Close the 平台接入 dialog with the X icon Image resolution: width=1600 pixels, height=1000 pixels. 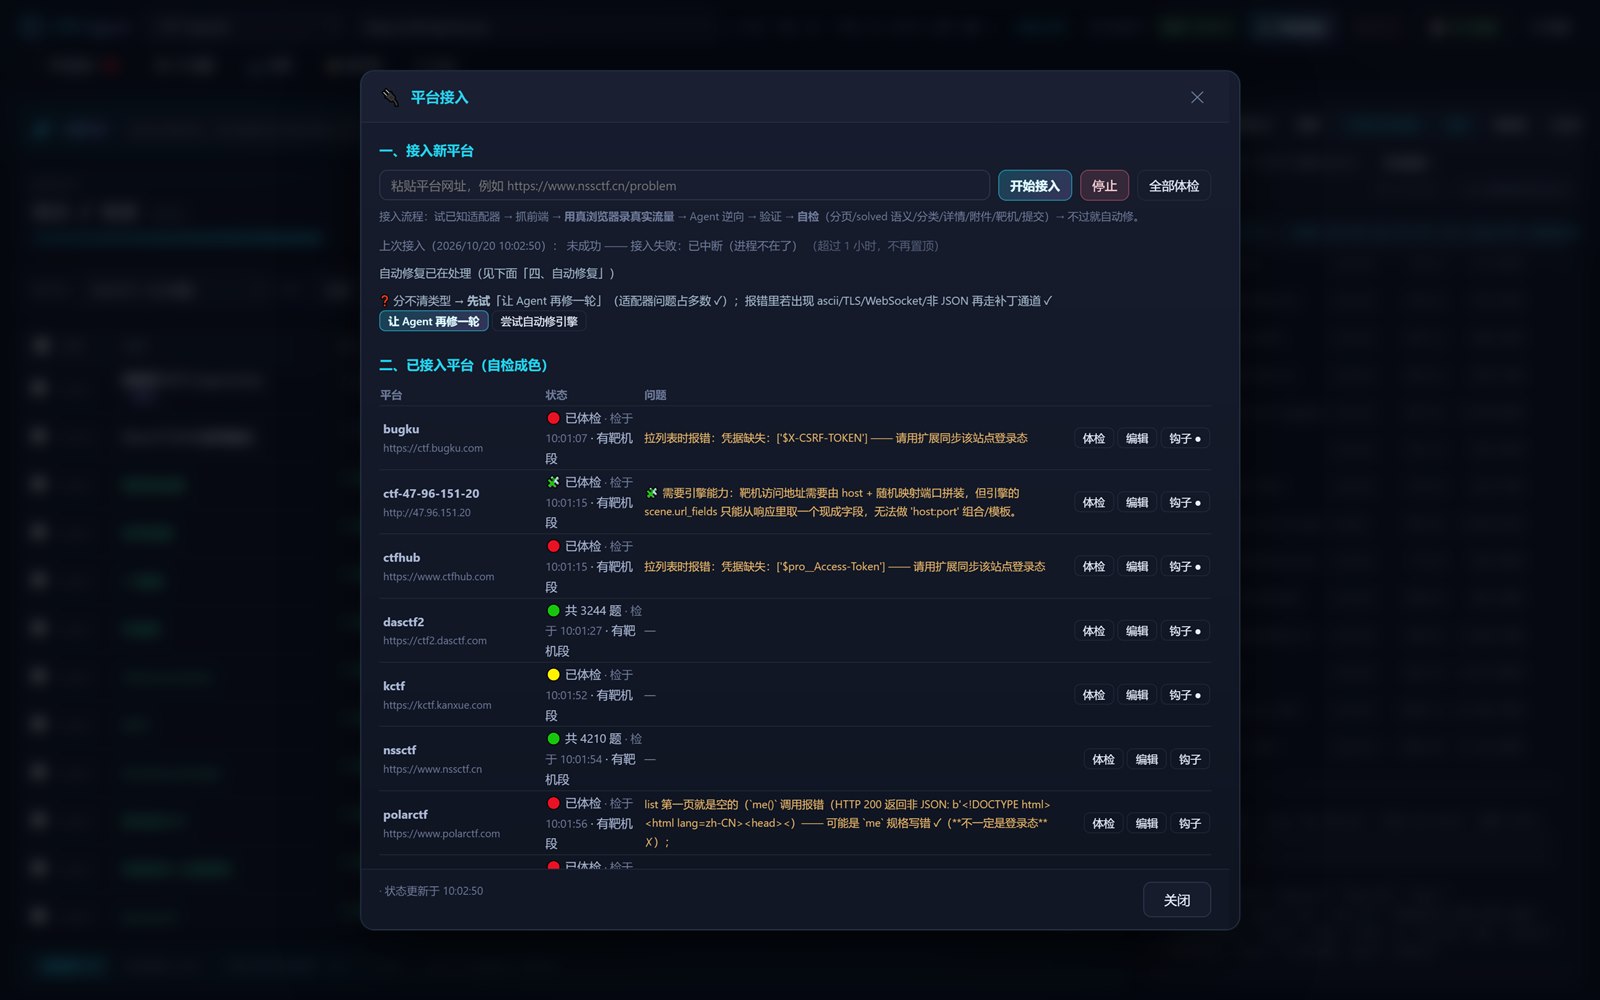pos(1197,97)
